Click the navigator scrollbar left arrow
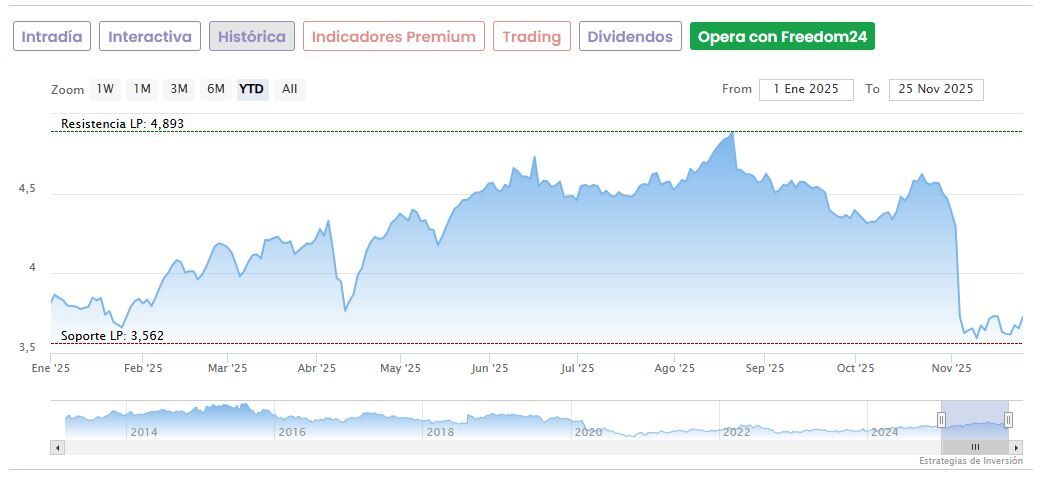The image size is (1042, 478). click(x=57, y=447)
